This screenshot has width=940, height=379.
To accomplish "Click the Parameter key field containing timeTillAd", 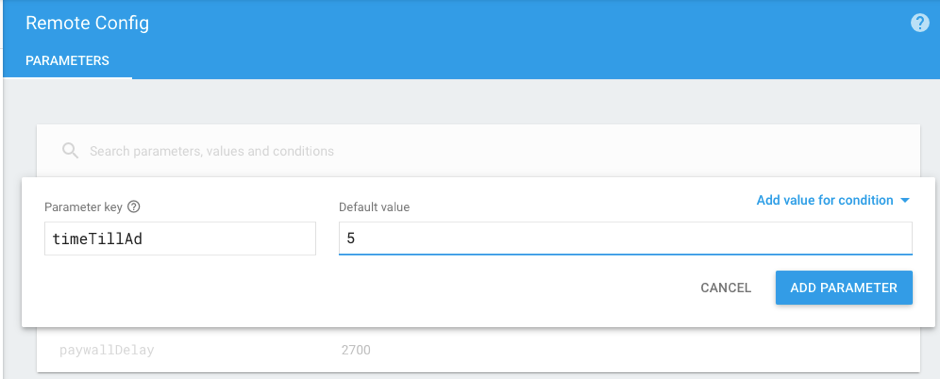I will pos(180,238).
